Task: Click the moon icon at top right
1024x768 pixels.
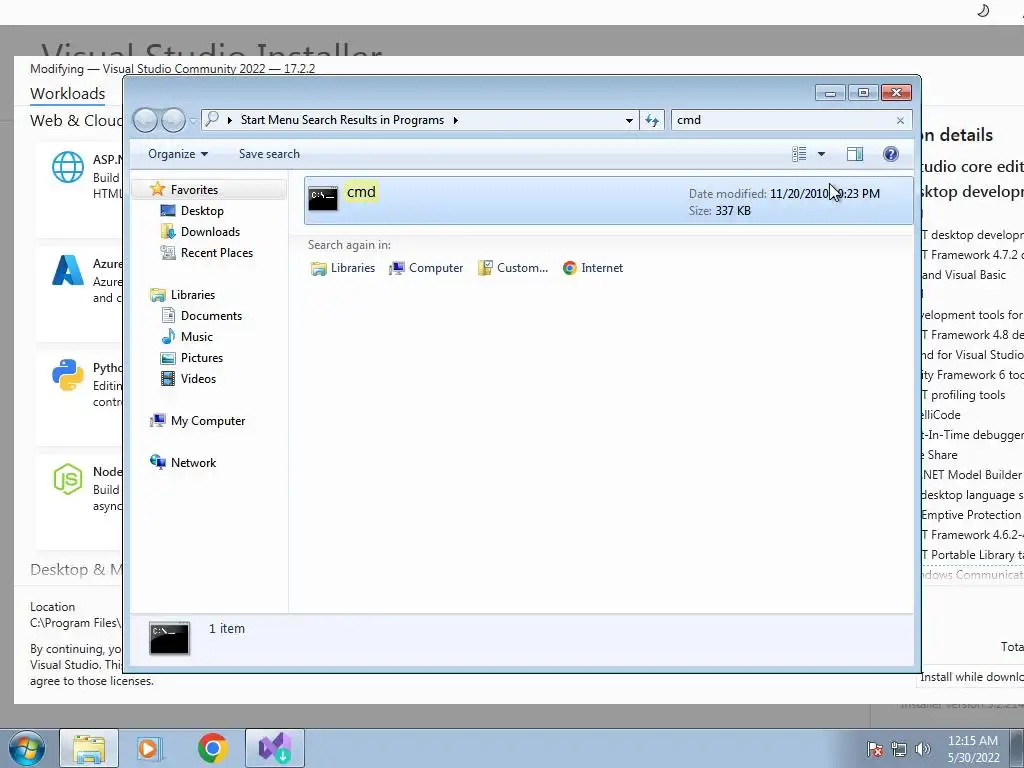Action: pyautogui.click(x=983, y=11)
